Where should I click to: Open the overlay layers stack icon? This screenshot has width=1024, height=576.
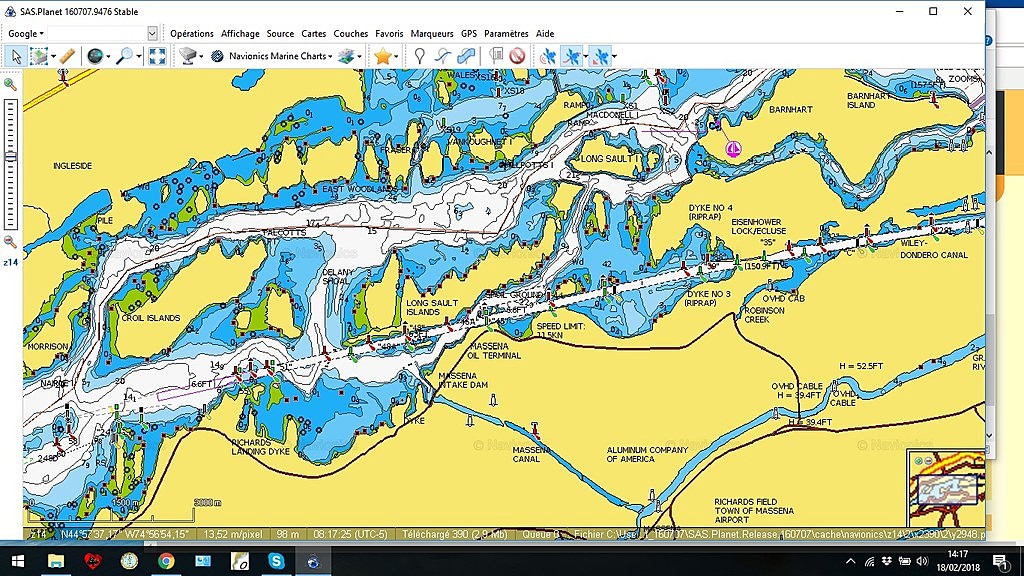pos(346,56)
